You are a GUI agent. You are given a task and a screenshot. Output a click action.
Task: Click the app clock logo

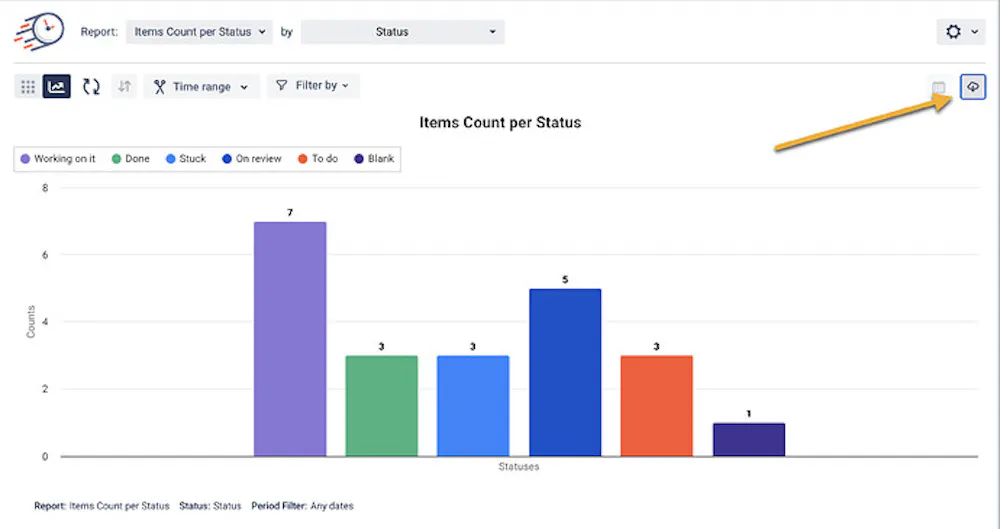[x=39, y=32]
